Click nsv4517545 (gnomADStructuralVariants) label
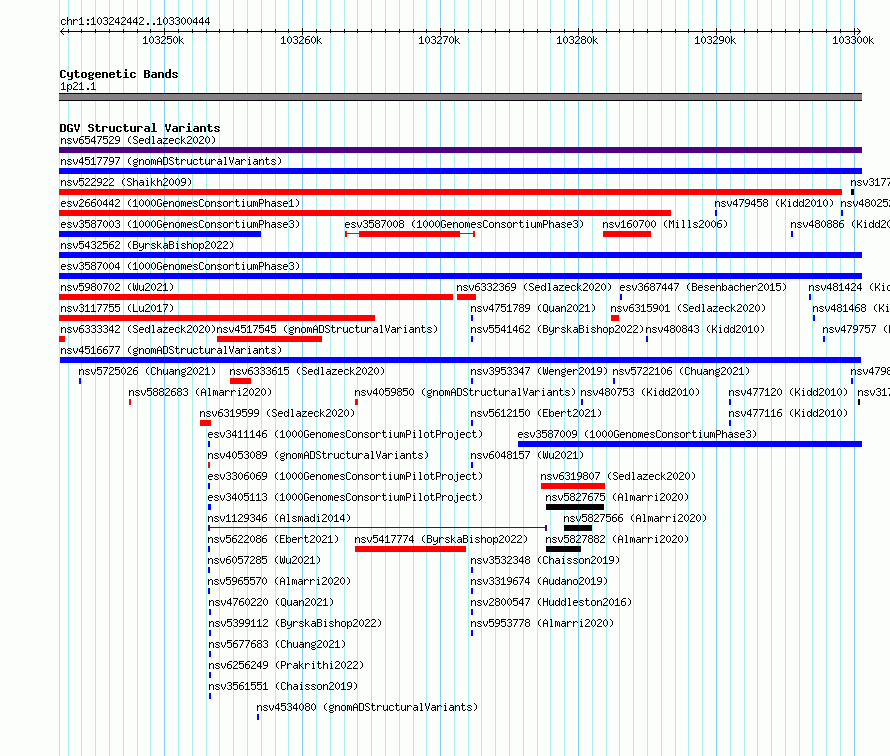 (328, 329)
